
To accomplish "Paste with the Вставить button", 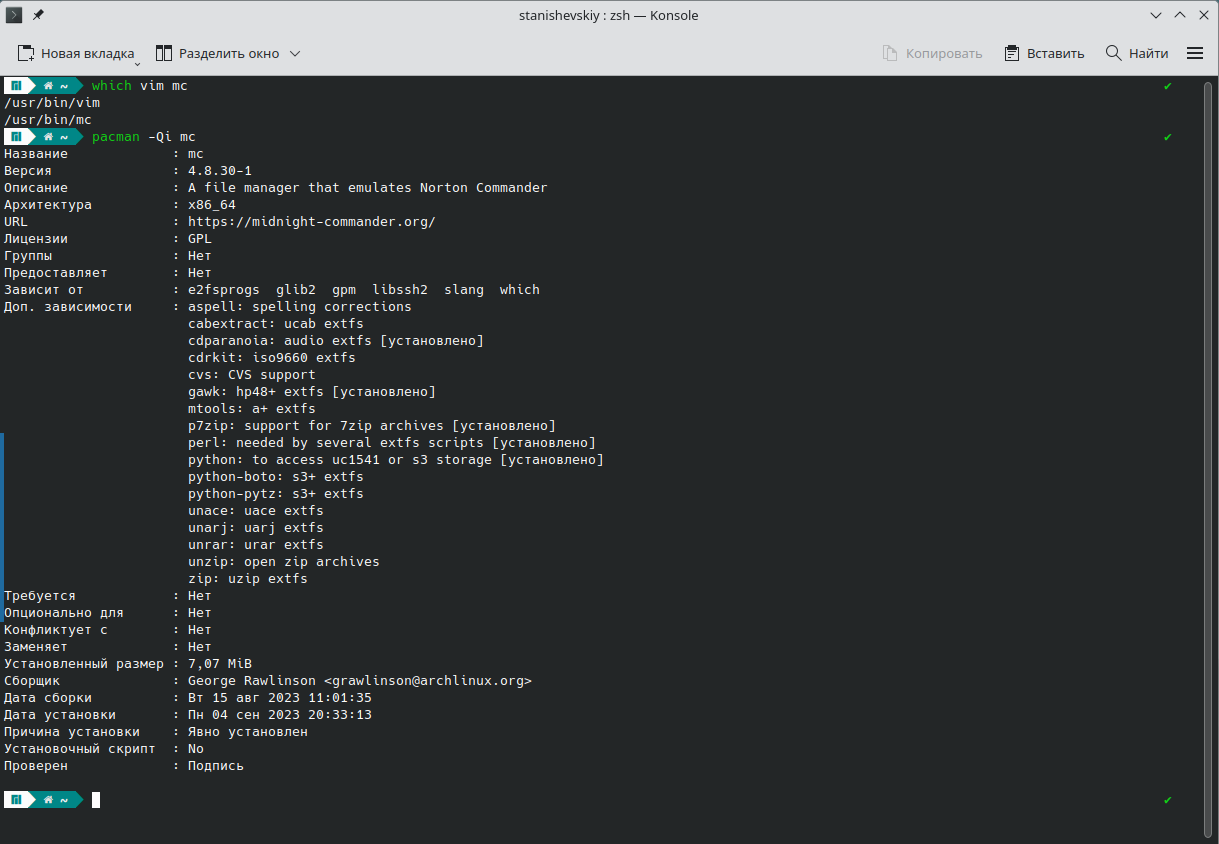I will 1044,53.
